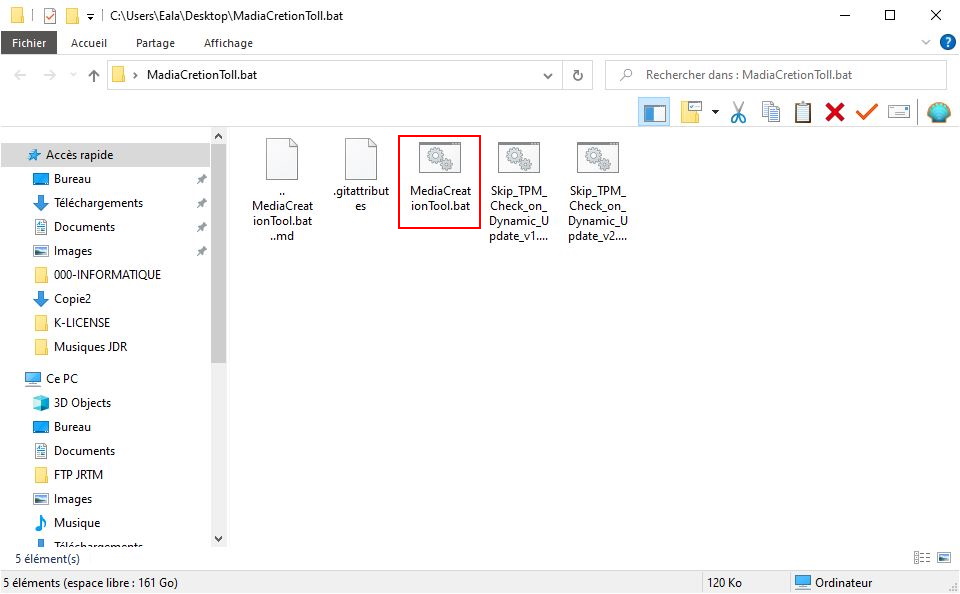Click the clipboard Paste icon
Screen dimensions: 960x594
click(803, 112)
